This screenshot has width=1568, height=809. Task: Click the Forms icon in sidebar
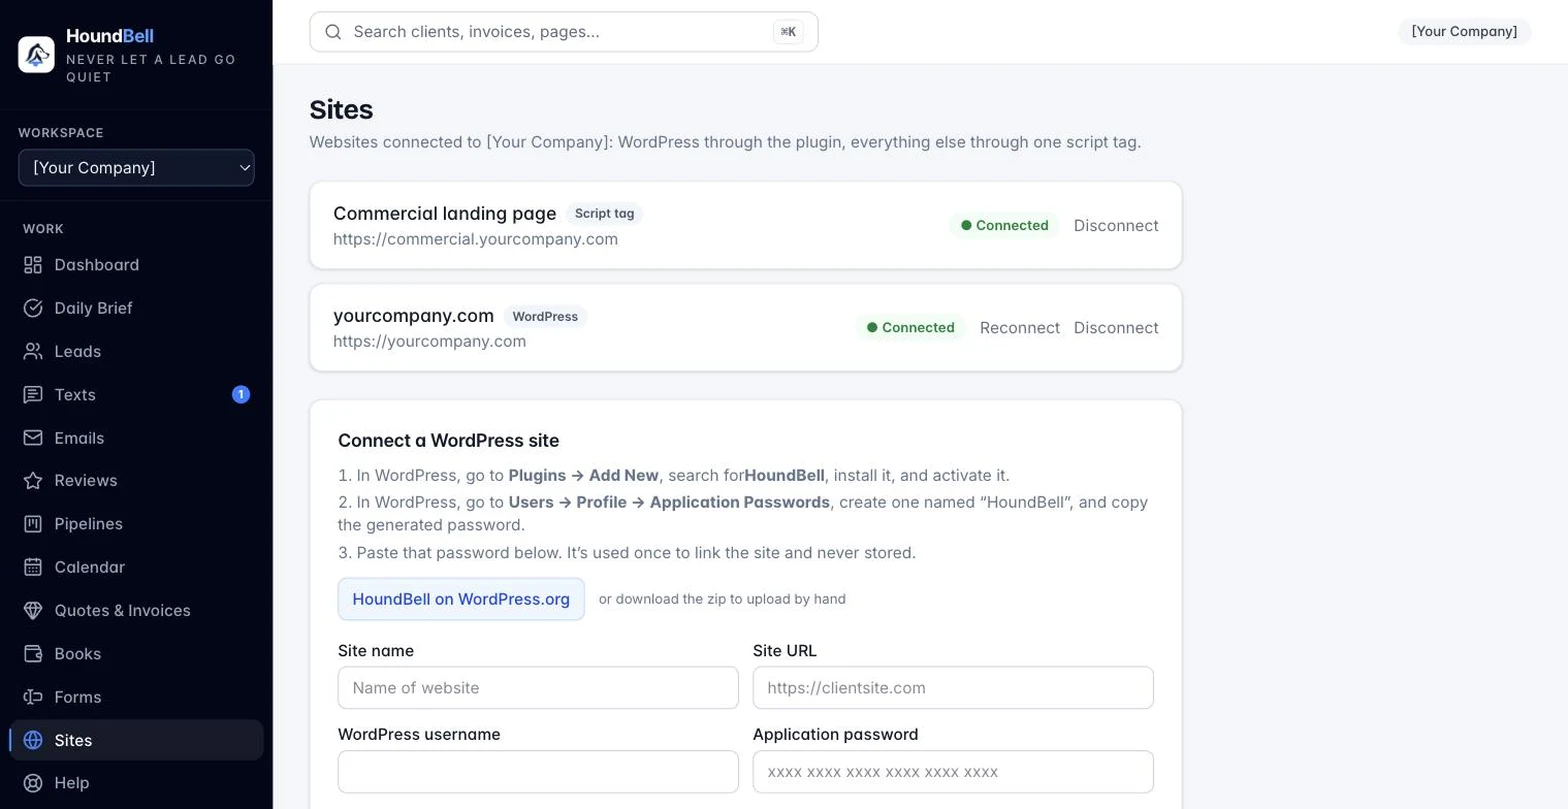pos(33,697)
